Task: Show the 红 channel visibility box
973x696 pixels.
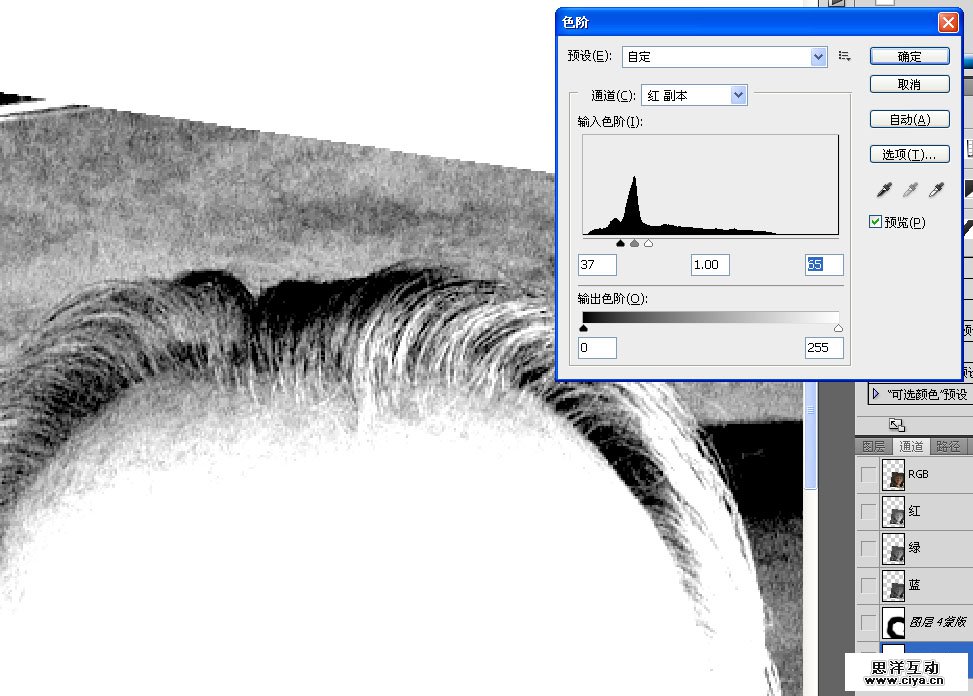Action: [x=868, y=511]
